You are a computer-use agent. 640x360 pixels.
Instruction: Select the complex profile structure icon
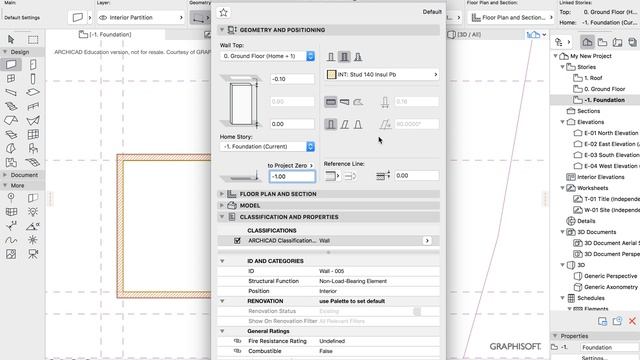pyautogui.click(x=358, y=57)
